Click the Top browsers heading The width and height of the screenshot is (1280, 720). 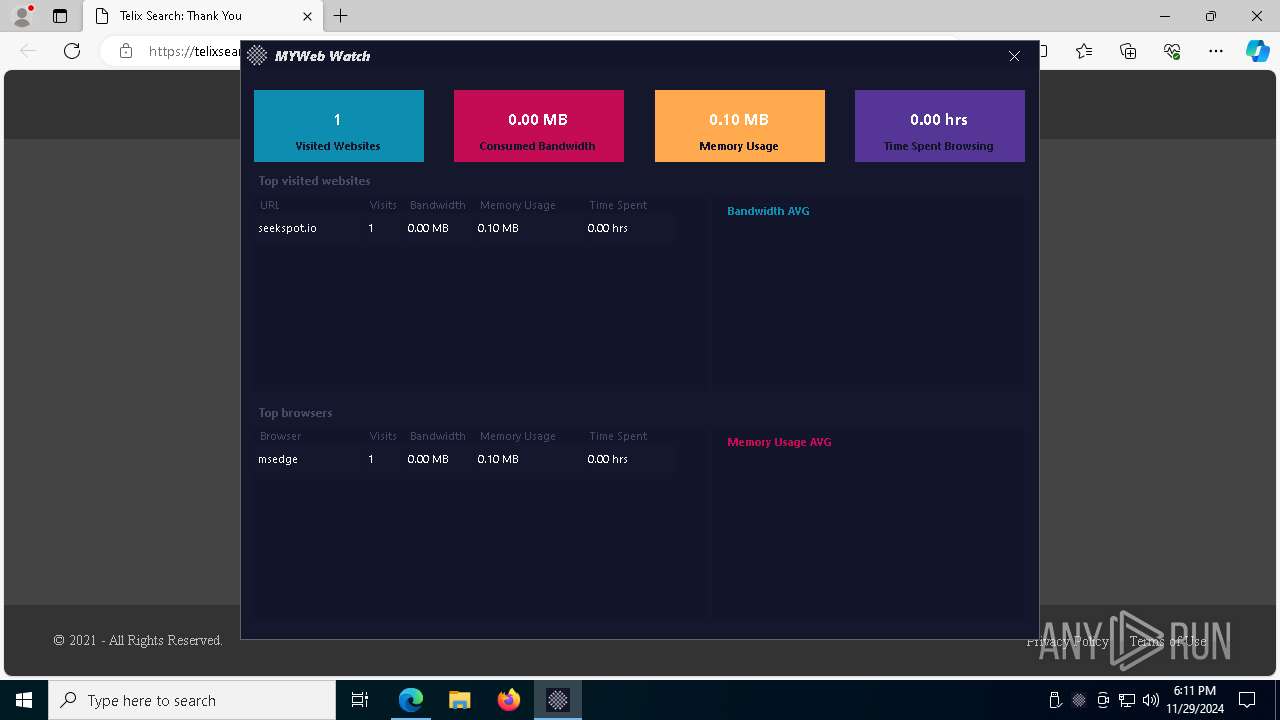click(x=295, y=413)
